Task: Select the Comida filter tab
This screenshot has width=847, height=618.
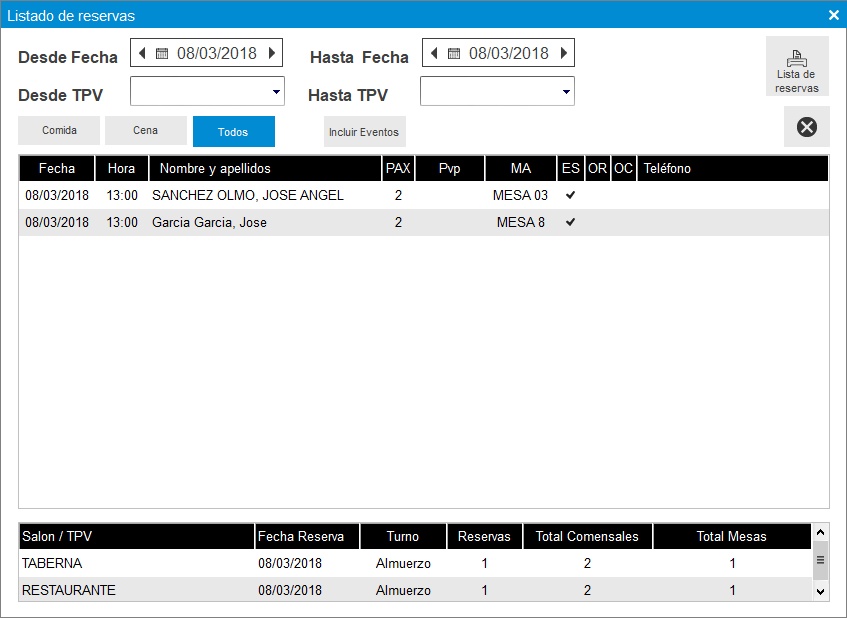Action: click(x=59, y=131)
